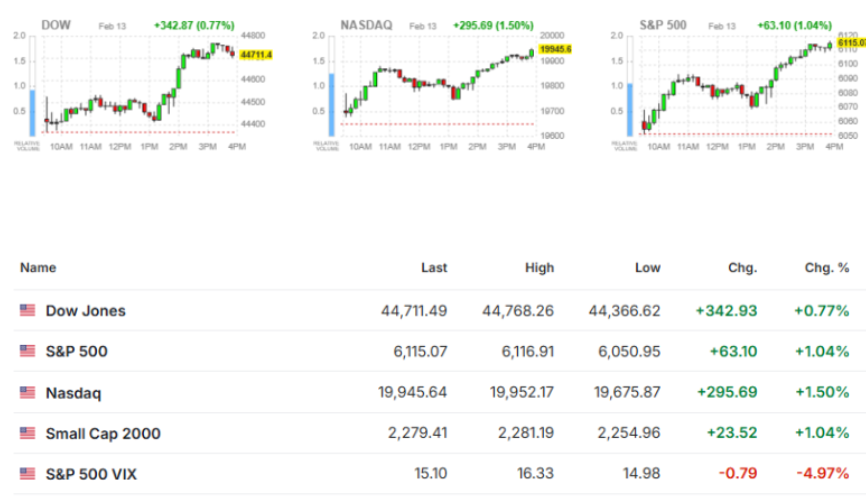Open the Dow Jones index link
The image size is (866, 498).
tap(86, 311)
